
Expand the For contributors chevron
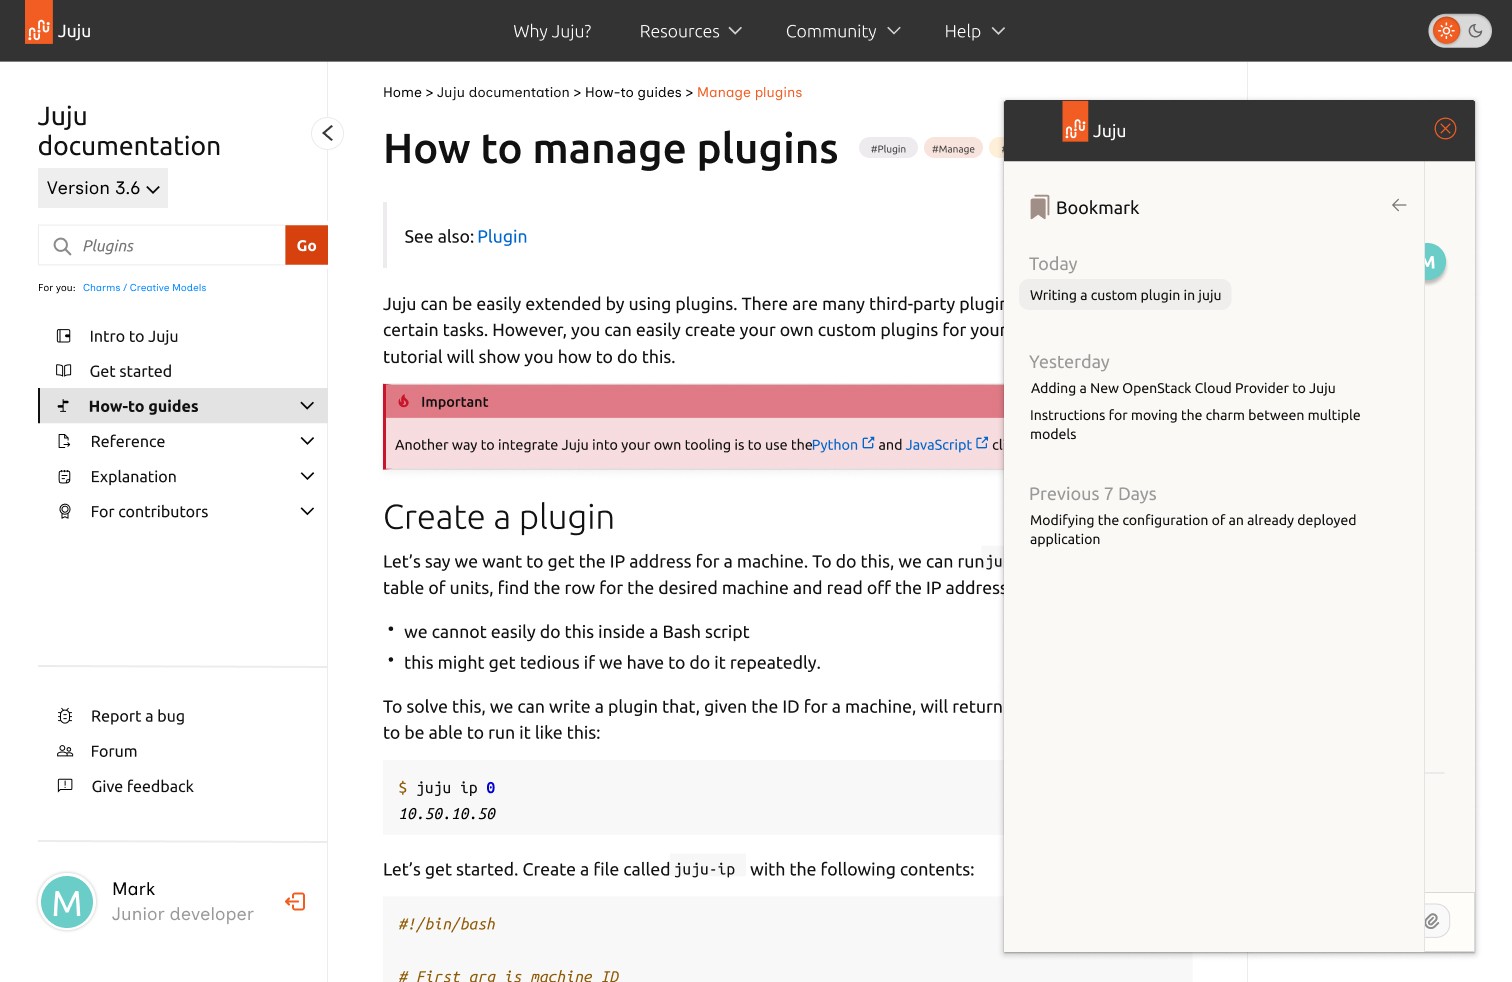coord(307,512)
